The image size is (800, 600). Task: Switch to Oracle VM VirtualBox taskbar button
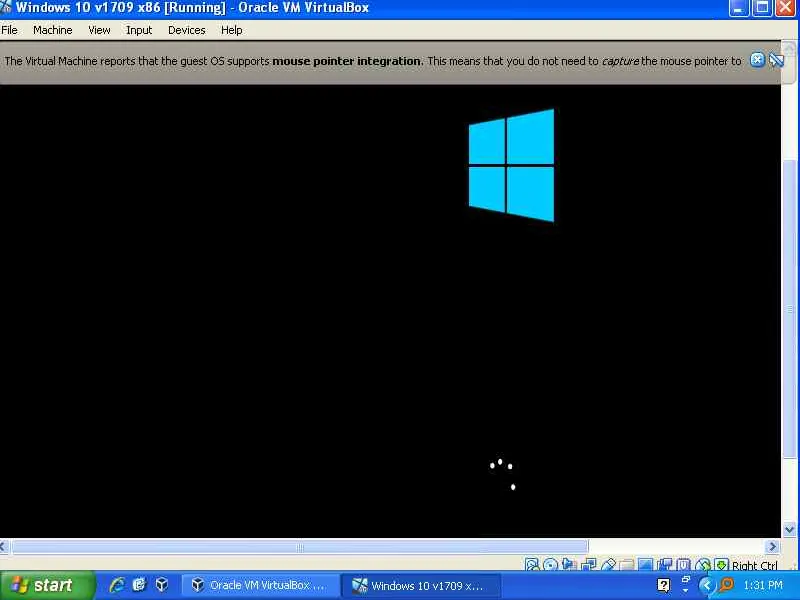click(260, 585)
